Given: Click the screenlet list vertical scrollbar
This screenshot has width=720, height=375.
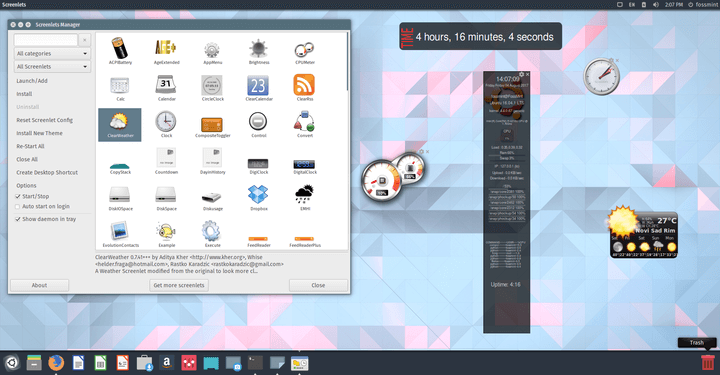Looking at the screenshot, I should [x=348, y=62].
